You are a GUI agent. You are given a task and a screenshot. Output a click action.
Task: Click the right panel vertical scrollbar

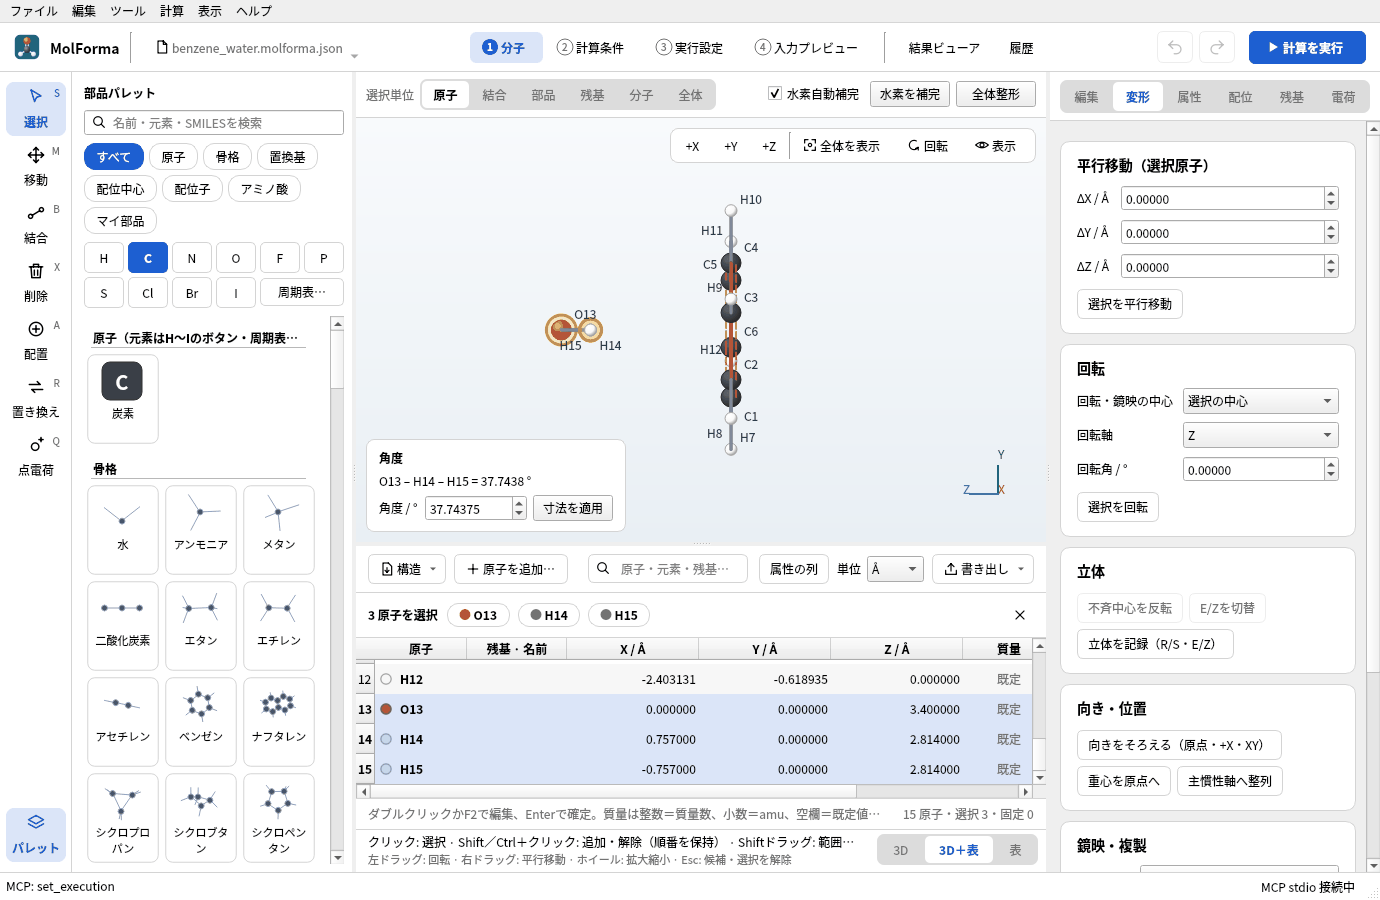1373,497
